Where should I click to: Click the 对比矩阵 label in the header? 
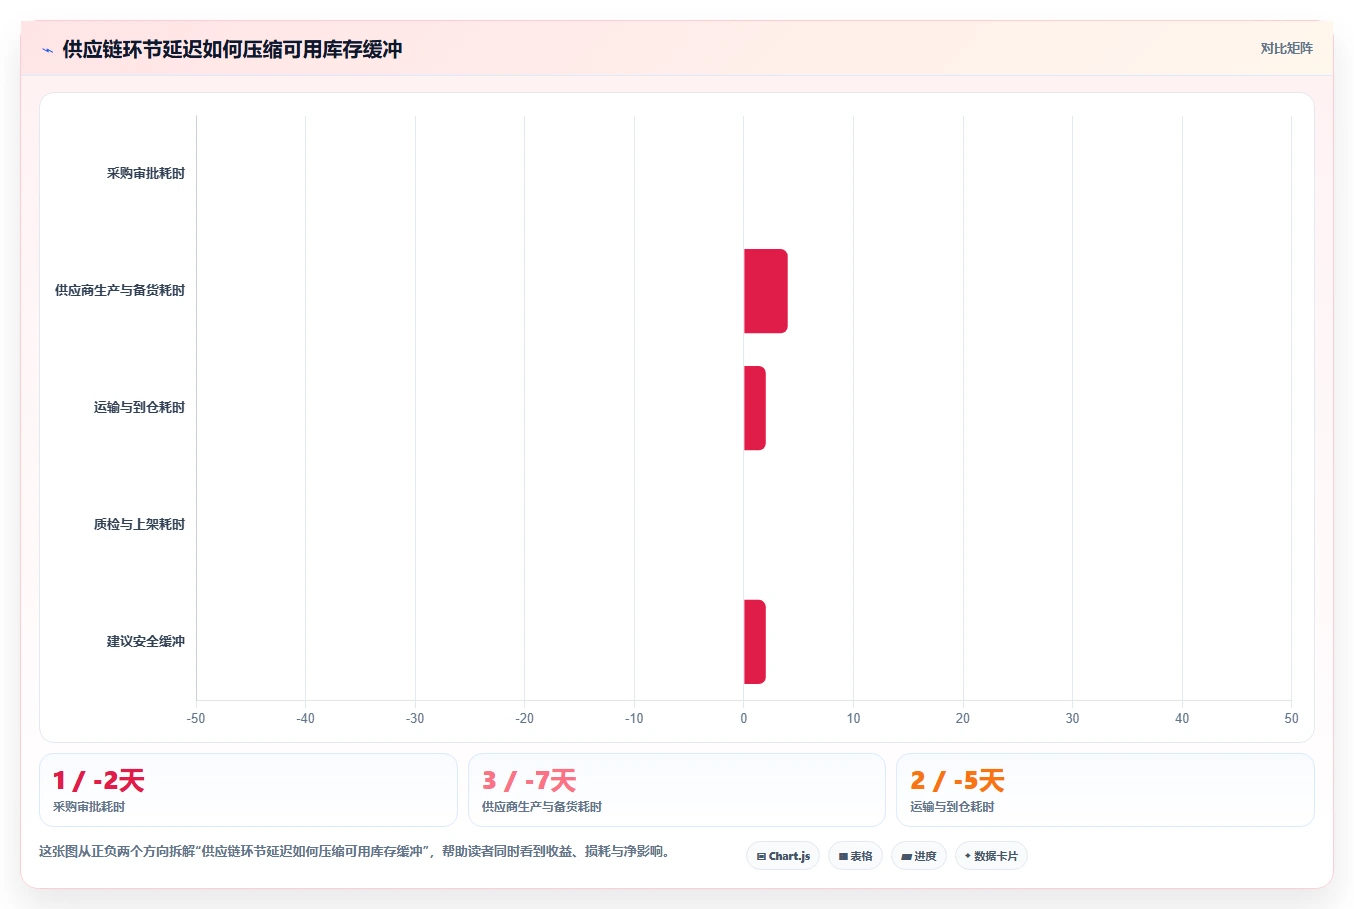[x=1286, y=48]
